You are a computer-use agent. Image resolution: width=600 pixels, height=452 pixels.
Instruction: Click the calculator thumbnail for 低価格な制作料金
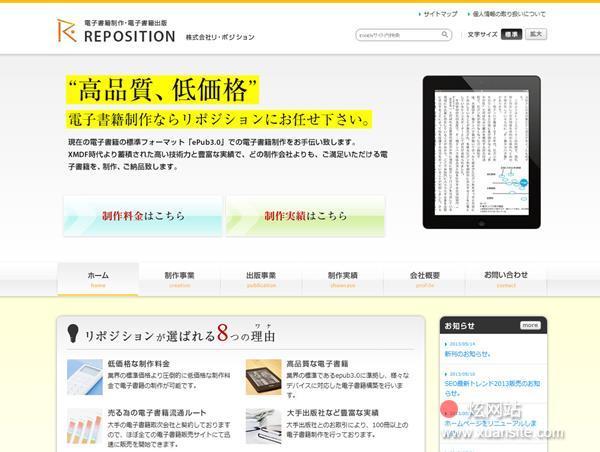[x=85, y=375]
